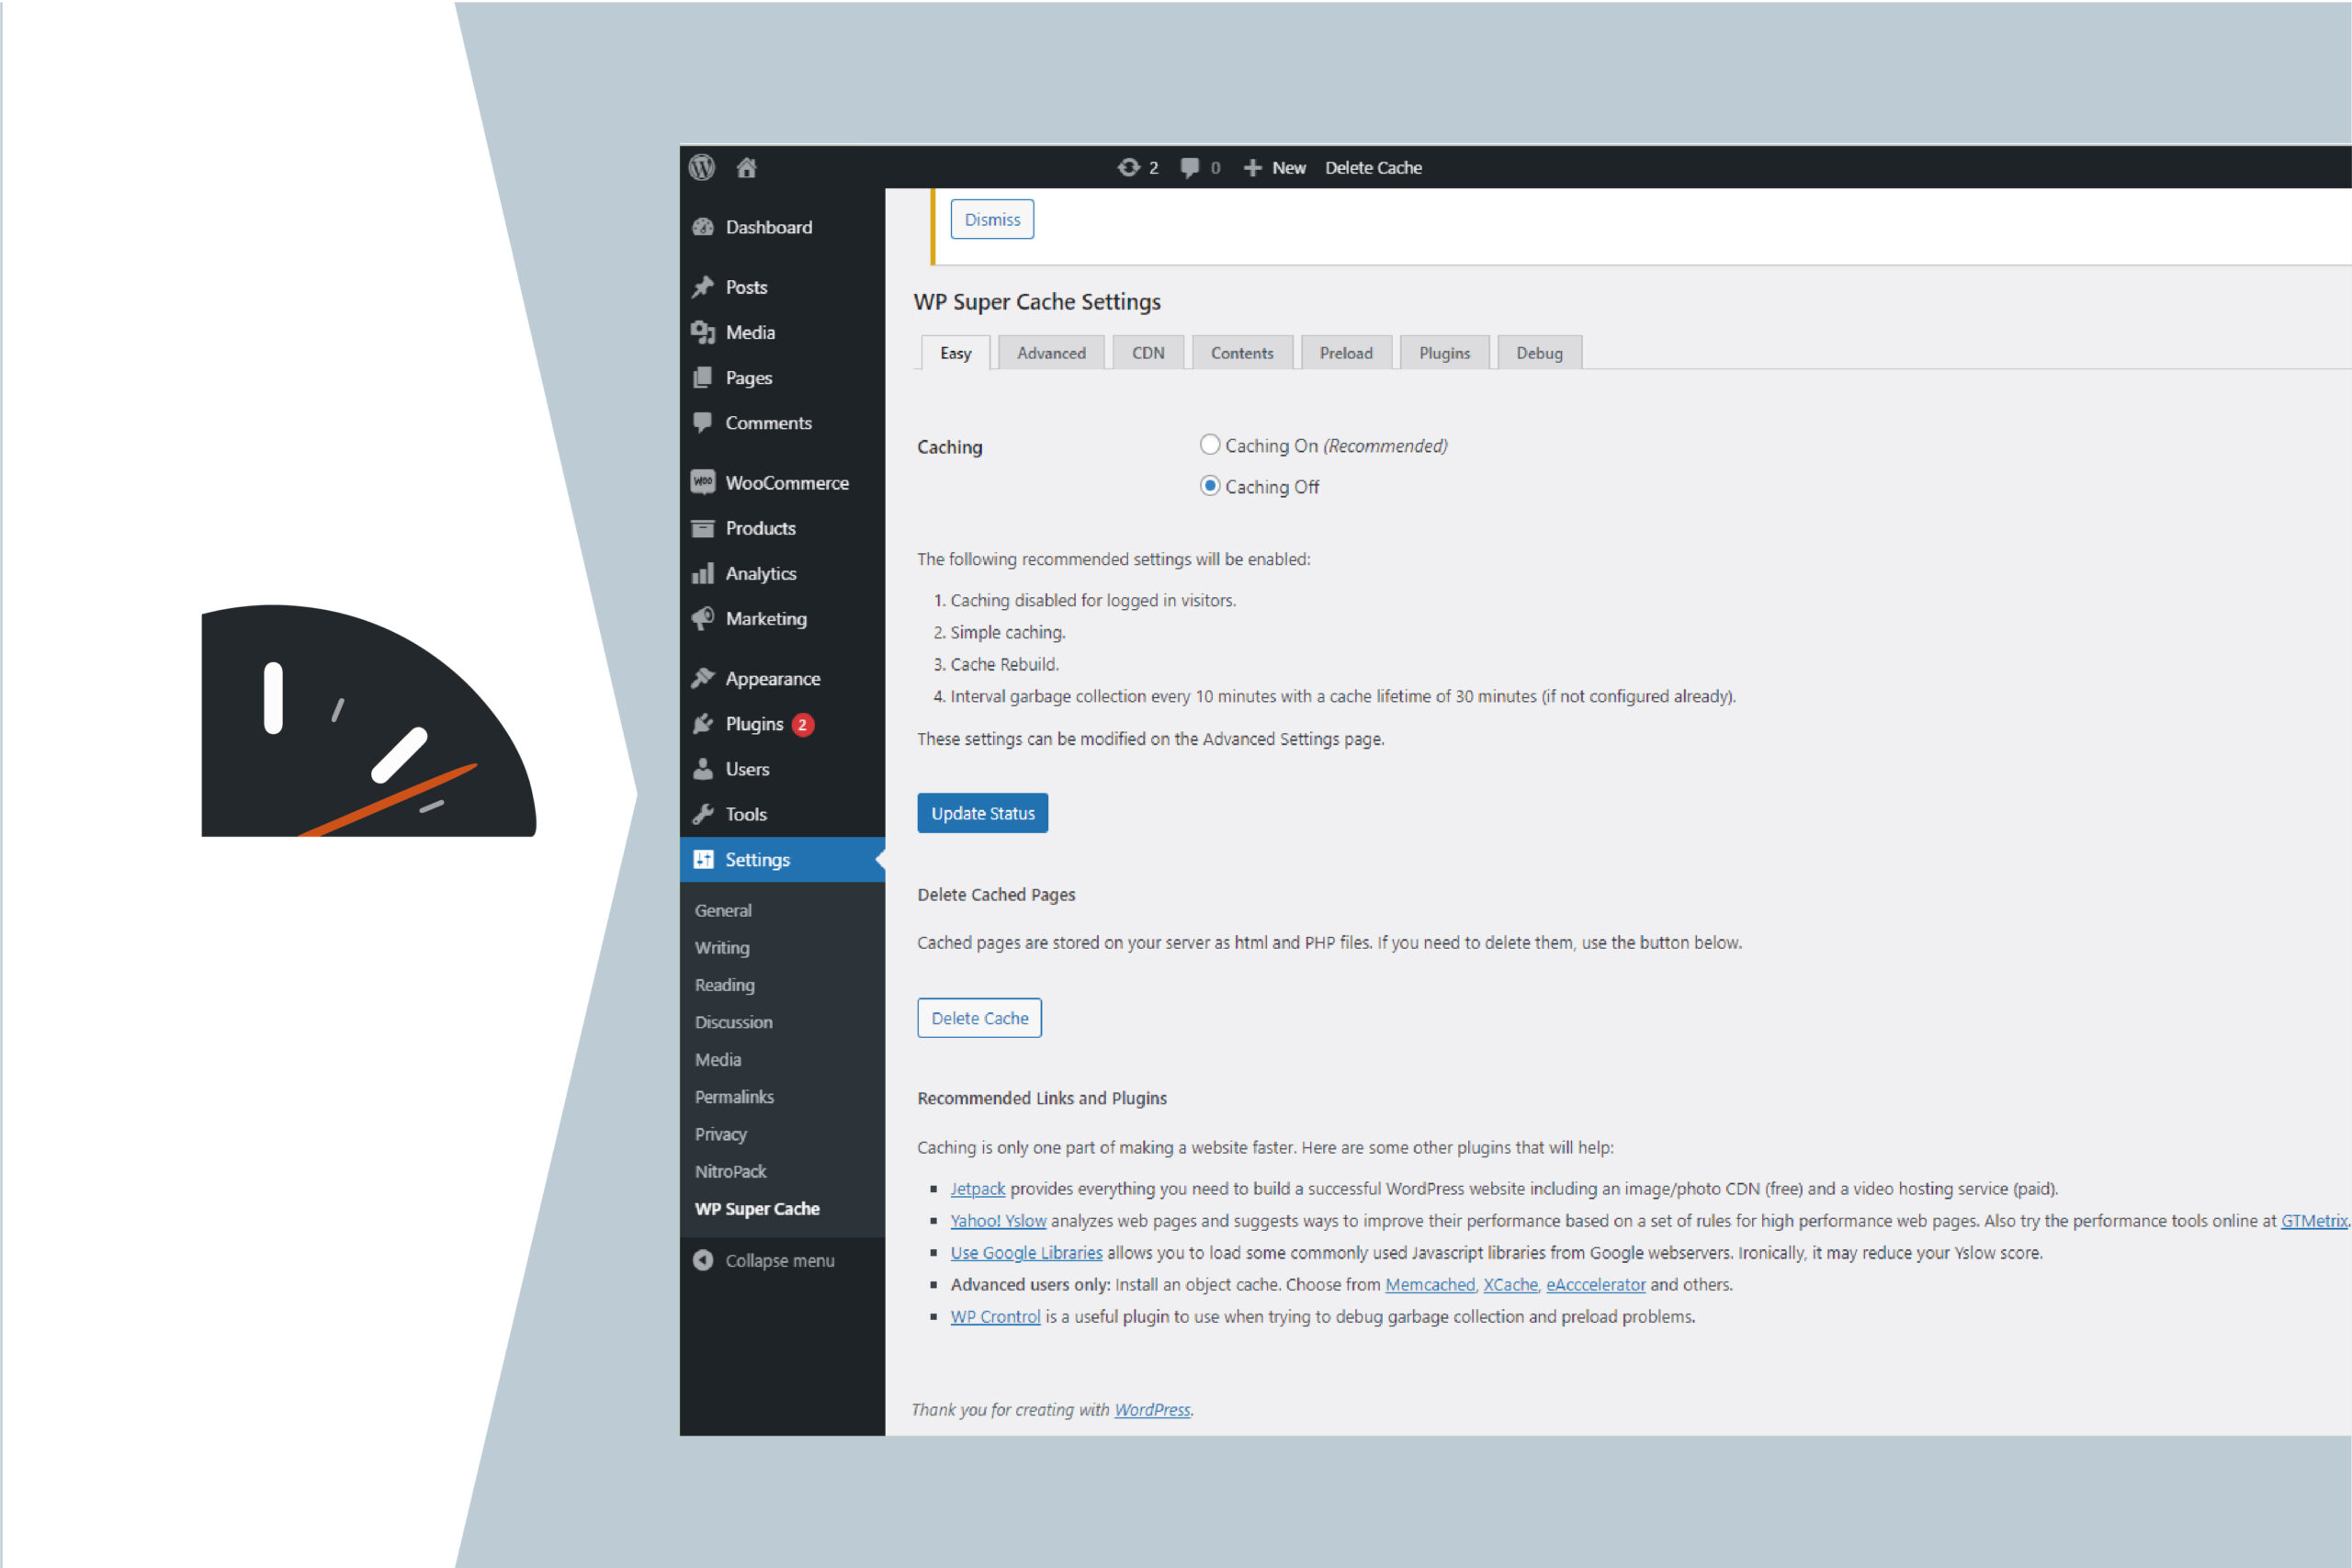The image size is (2352, 1568).
Task: Click the Tools wrench icon
Action: tap(703, 814)
